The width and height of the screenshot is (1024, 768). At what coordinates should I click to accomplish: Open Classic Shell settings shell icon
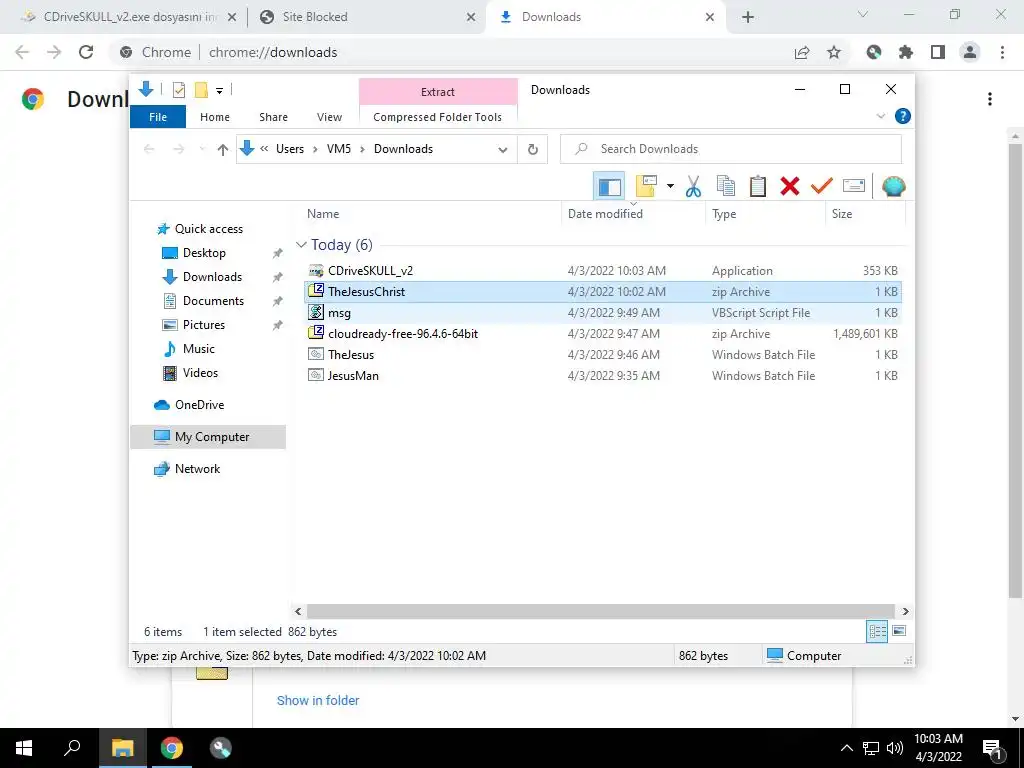[x=893, y=187]
